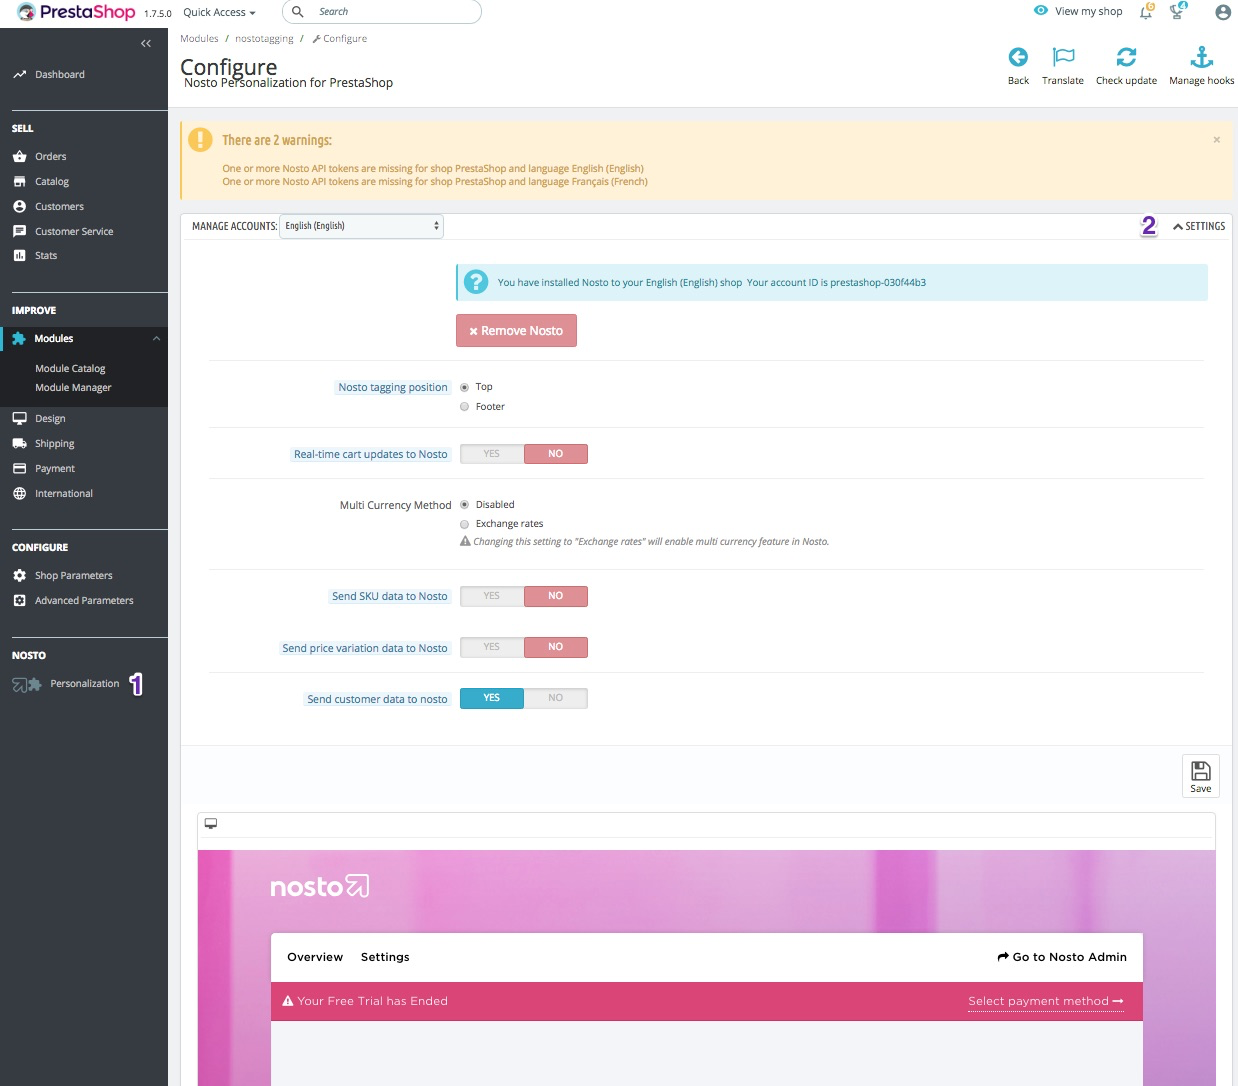Click the yellow warning exclamation icon
Viewport: 1238px width, 1086px height.
click(x=200, y=139)
